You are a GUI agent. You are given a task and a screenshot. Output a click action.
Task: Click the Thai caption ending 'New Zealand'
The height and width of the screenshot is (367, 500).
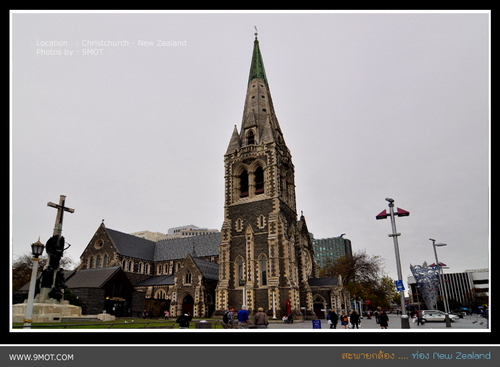416,355
